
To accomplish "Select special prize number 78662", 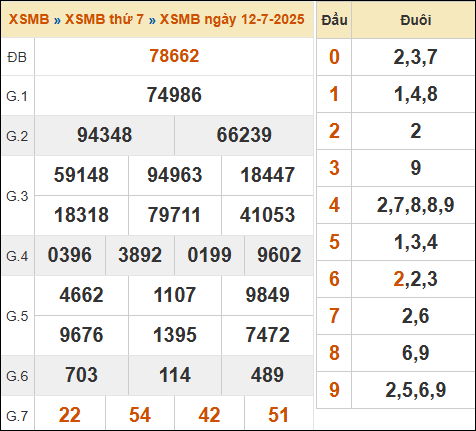I will click(174, 56).
